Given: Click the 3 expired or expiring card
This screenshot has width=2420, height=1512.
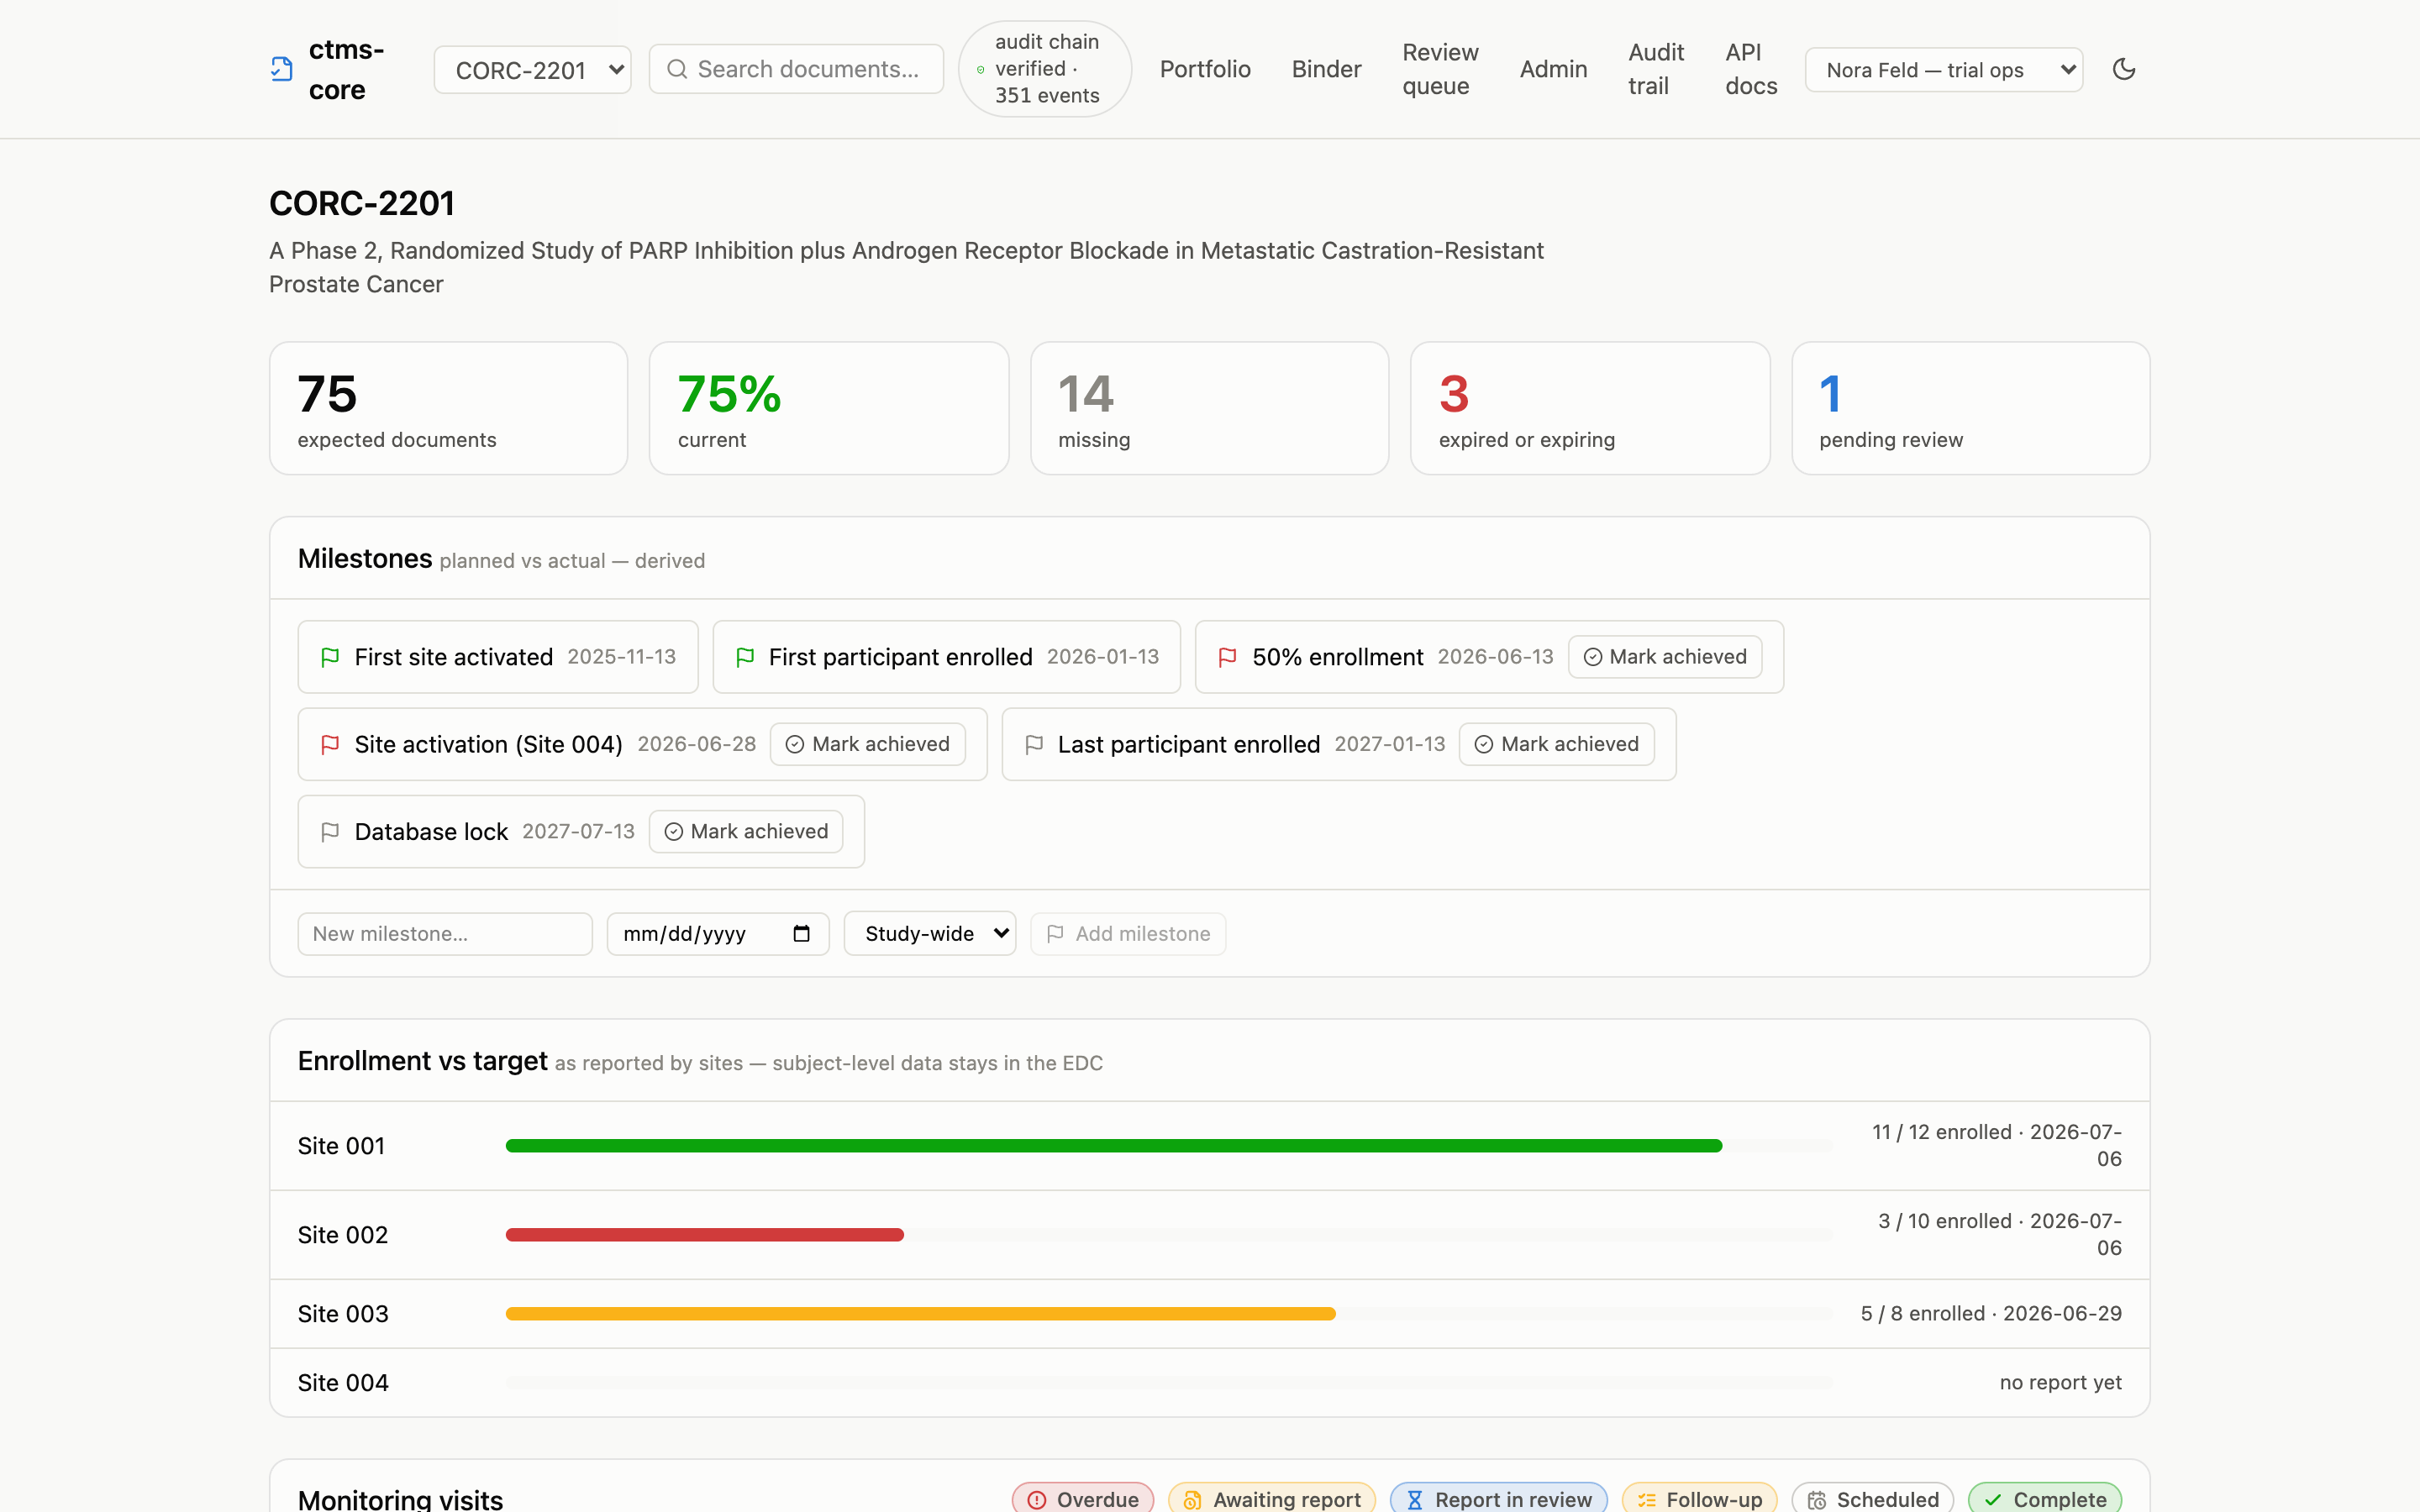Looking at the screenshot, I should point(1590,408).
